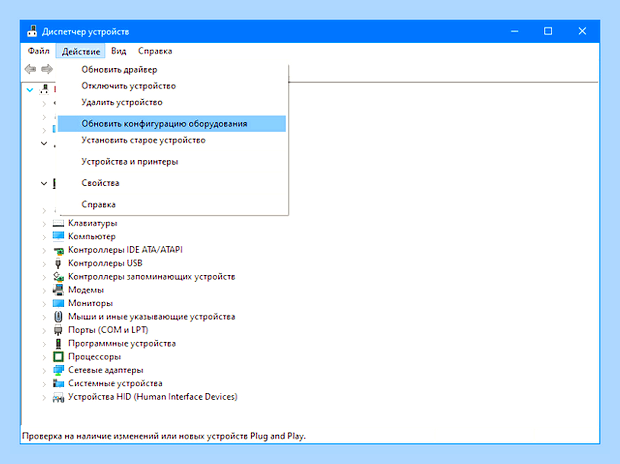Expand the Клавиатуры category

pos(44,224)
